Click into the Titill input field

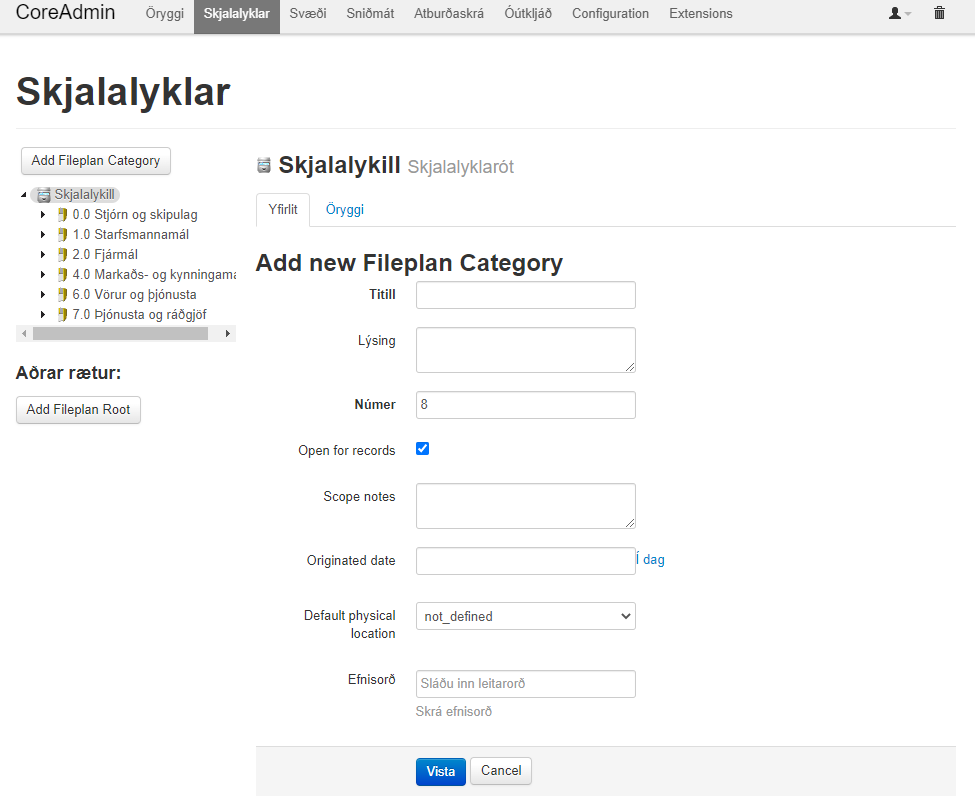coord(525,295)
